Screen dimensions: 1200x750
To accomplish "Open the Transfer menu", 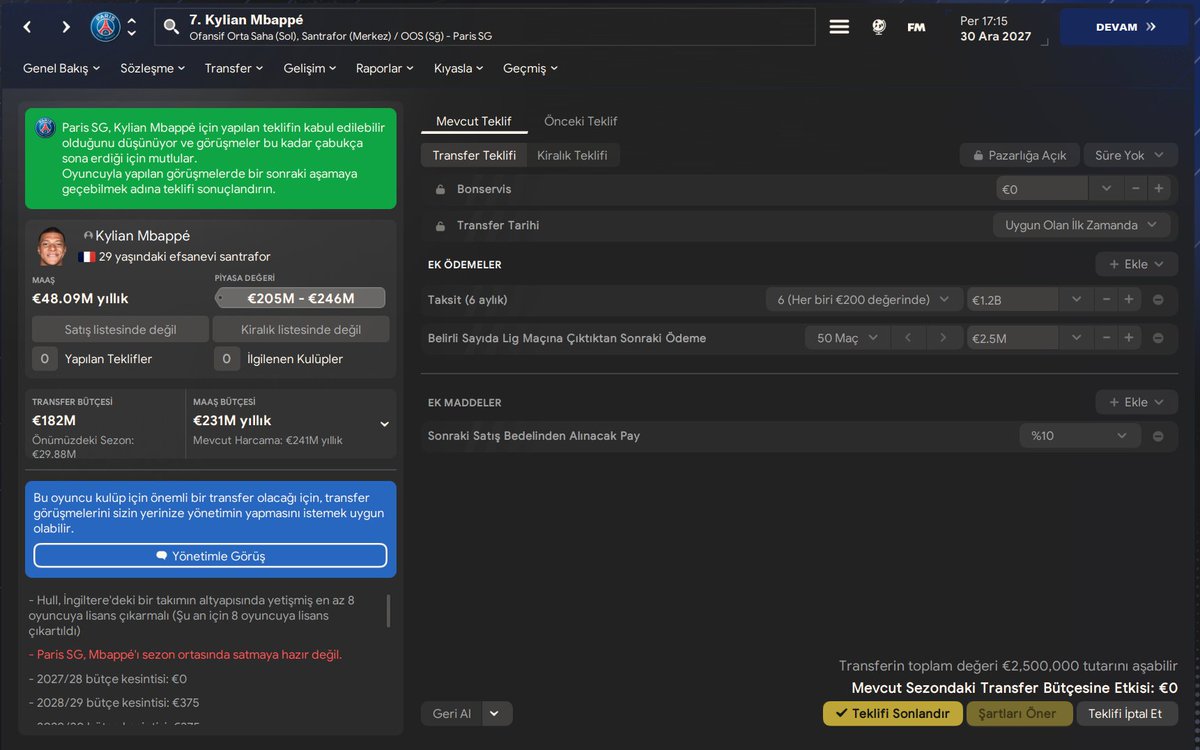I will 234,69.
